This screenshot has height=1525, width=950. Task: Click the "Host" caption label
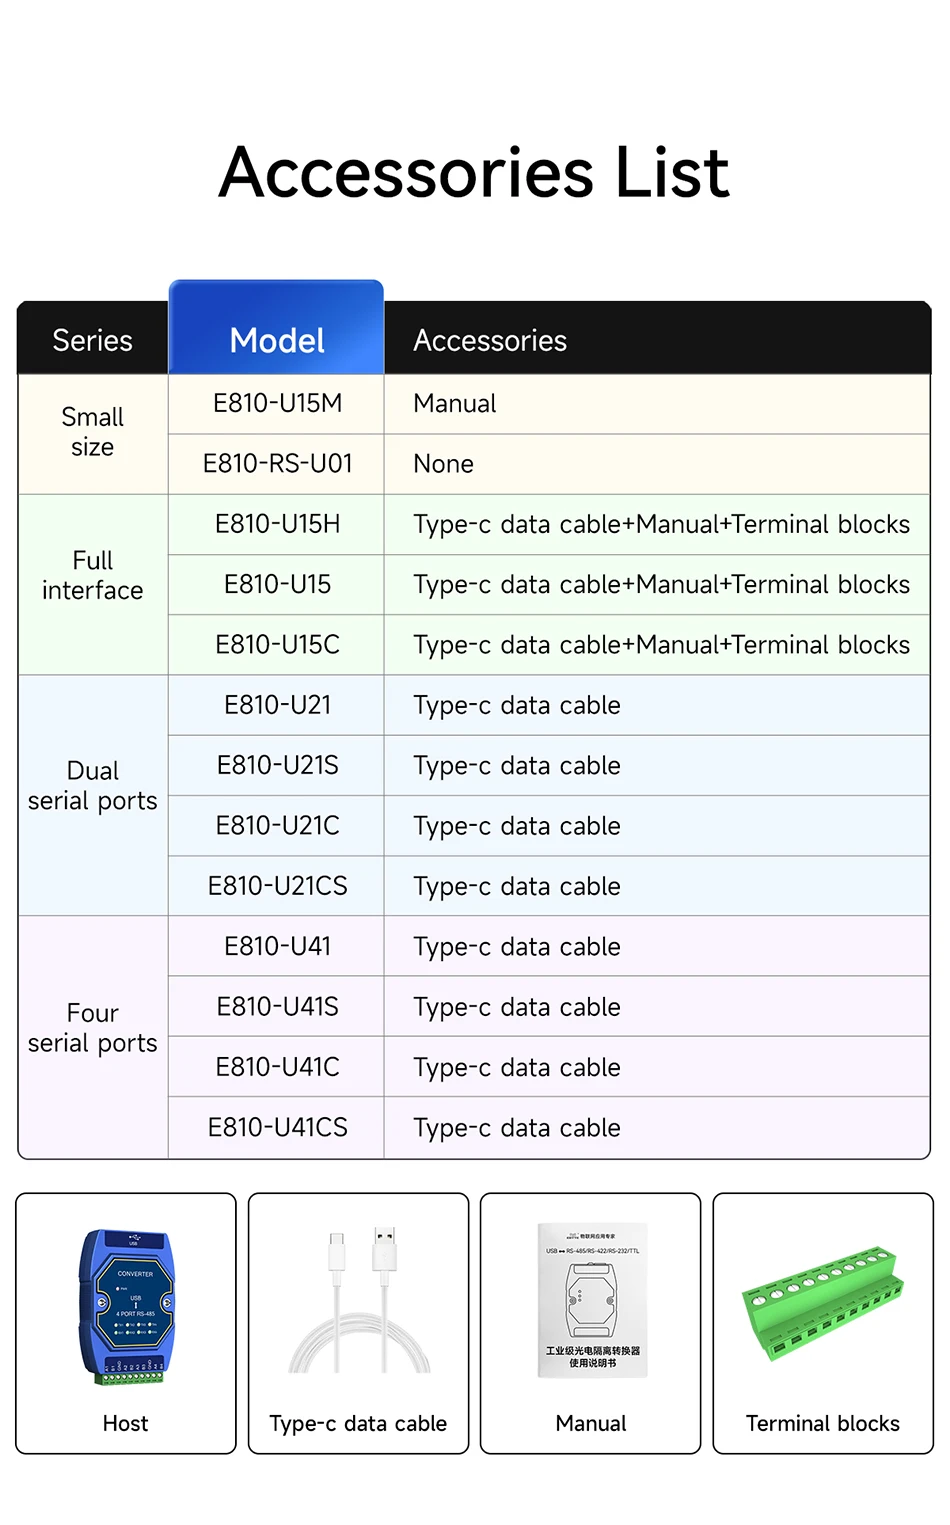click(125, 1423)
